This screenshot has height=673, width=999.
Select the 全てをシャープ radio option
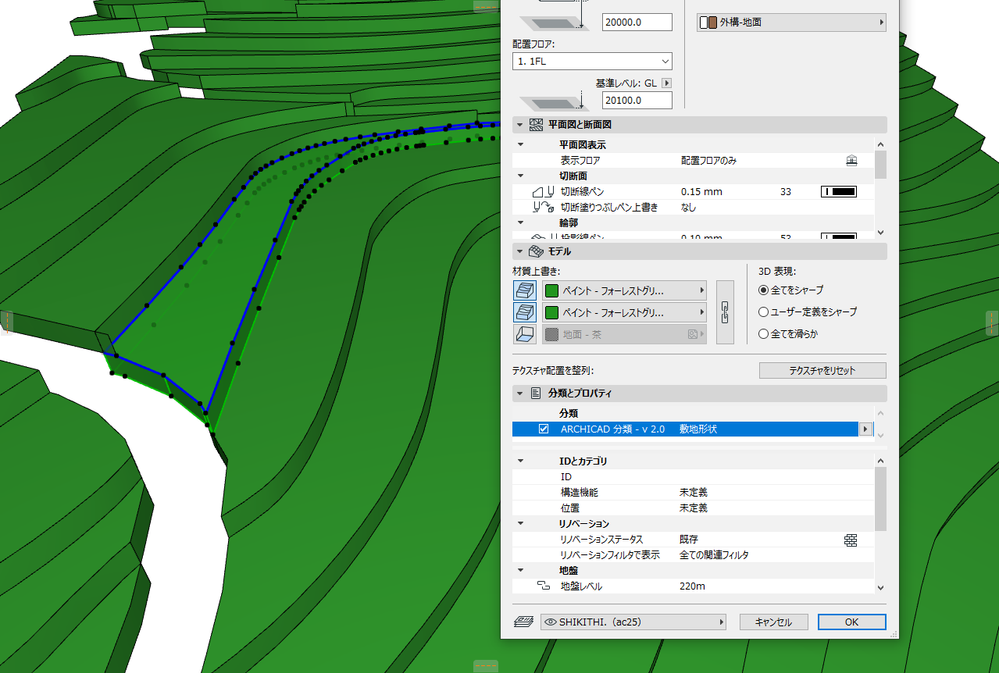[763, 290]
